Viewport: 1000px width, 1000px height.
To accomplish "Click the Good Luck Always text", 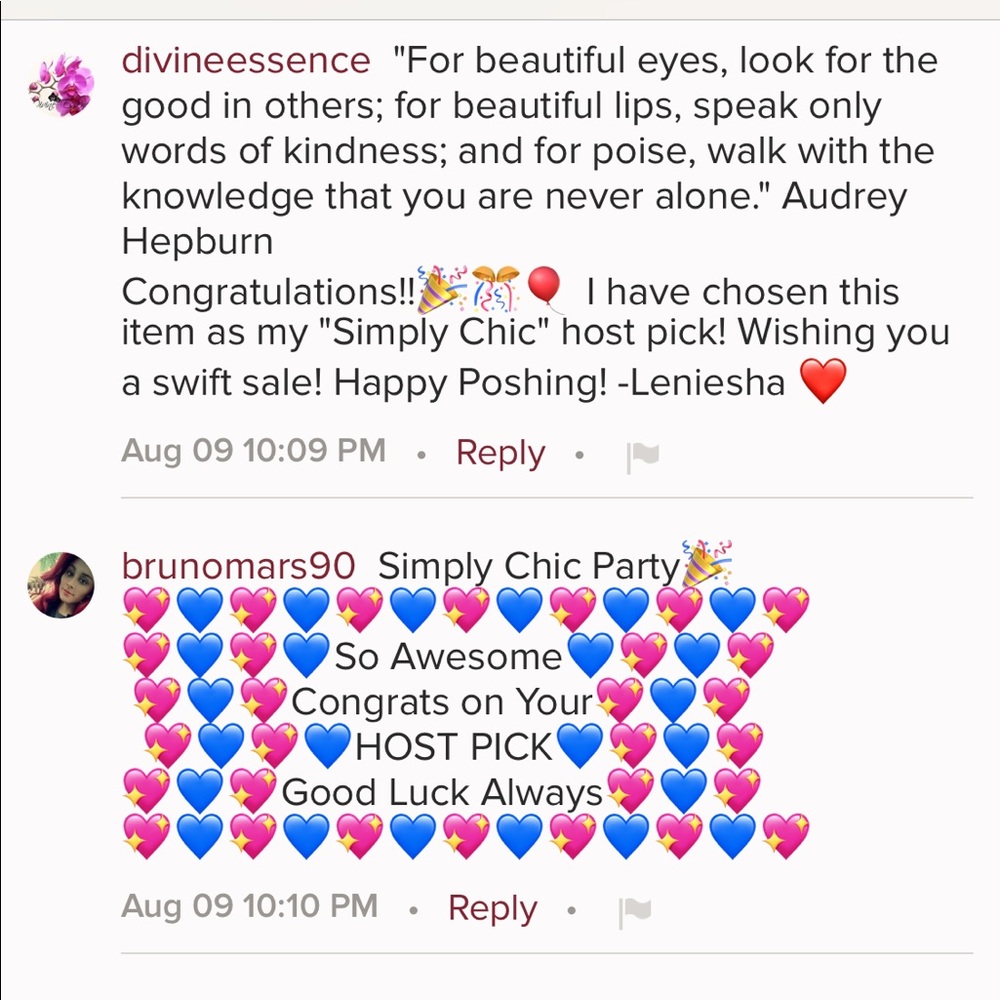I will (442, 793).
